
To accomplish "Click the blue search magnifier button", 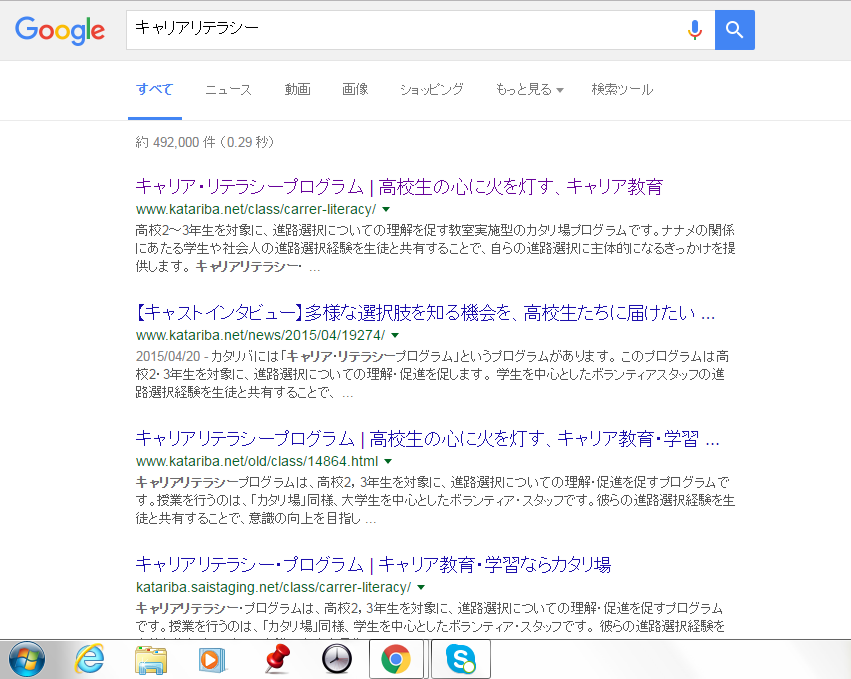I will pos(734,30).
